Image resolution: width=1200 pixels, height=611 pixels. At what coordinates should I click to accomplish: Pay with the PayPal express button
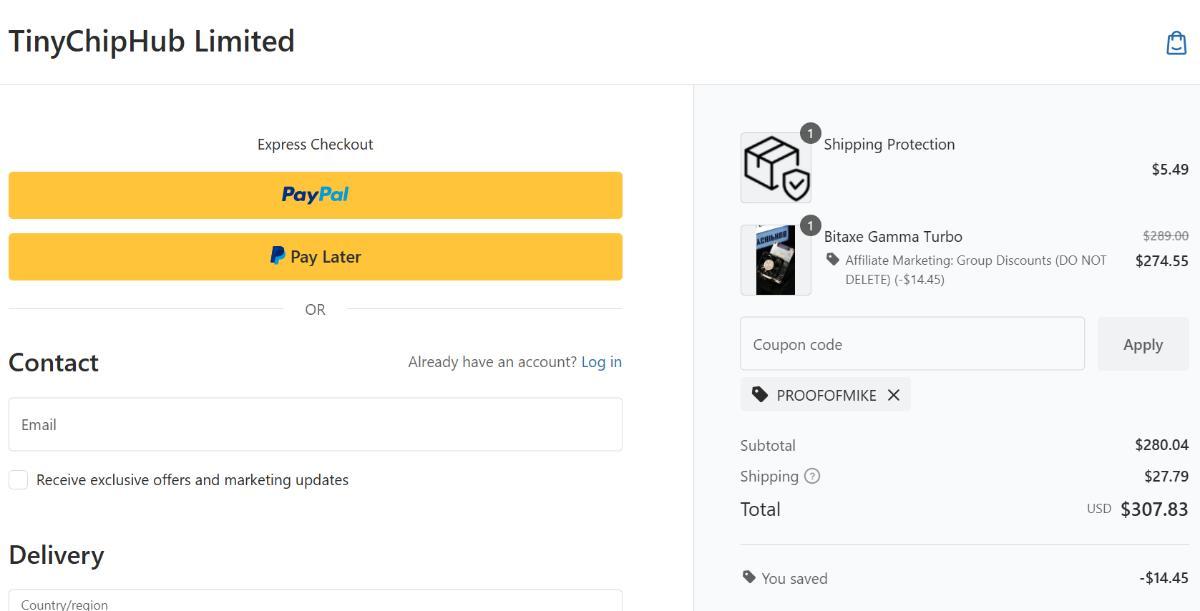315,195
